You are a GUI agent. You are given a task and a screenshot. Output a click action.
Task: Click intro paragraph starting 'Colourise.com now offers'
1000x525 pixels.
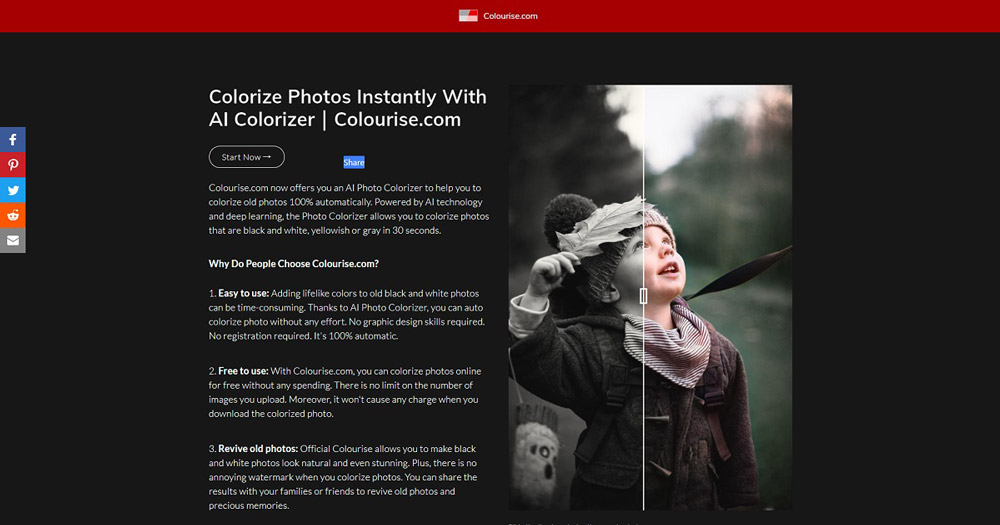pyautogui.click(x=349, y=209)
